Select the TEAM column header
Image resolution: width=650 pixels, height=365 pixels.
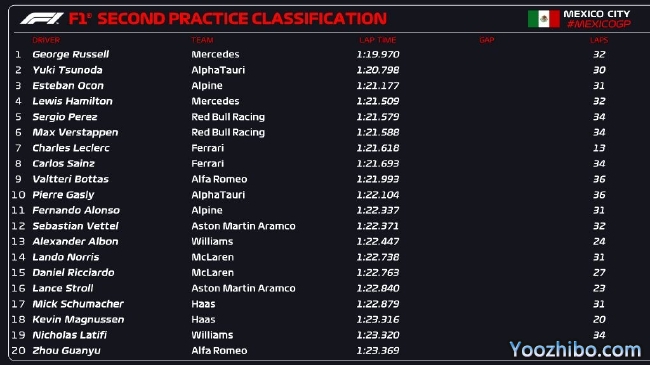202,40
